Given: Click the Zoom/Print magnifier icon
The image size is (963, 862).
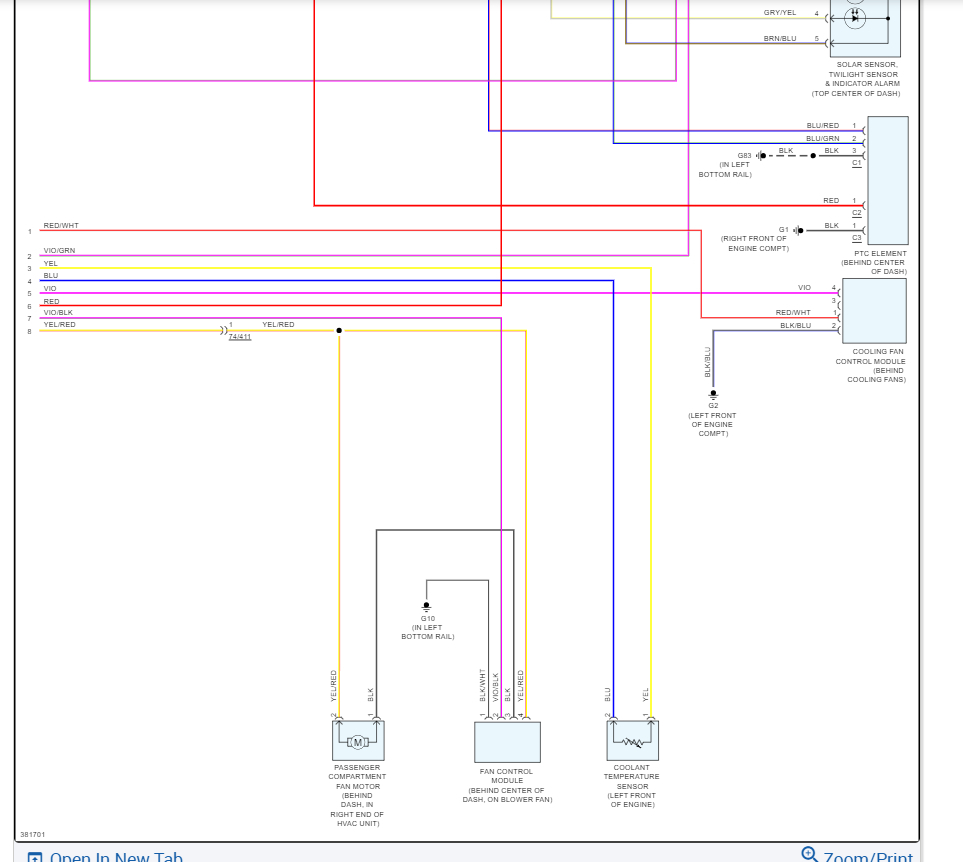Looking at the screenshot, I should click(x=809, y=854).
